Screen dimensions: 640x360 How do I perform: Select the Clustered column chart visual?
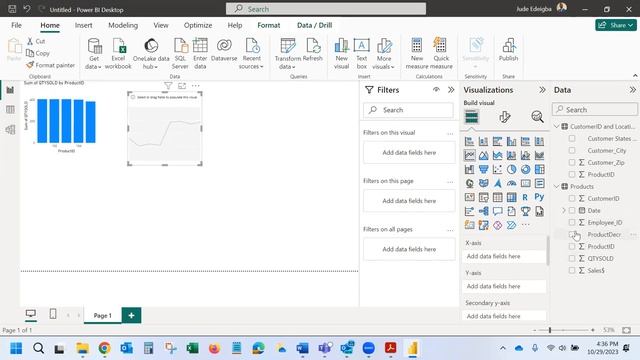[511, 141]
